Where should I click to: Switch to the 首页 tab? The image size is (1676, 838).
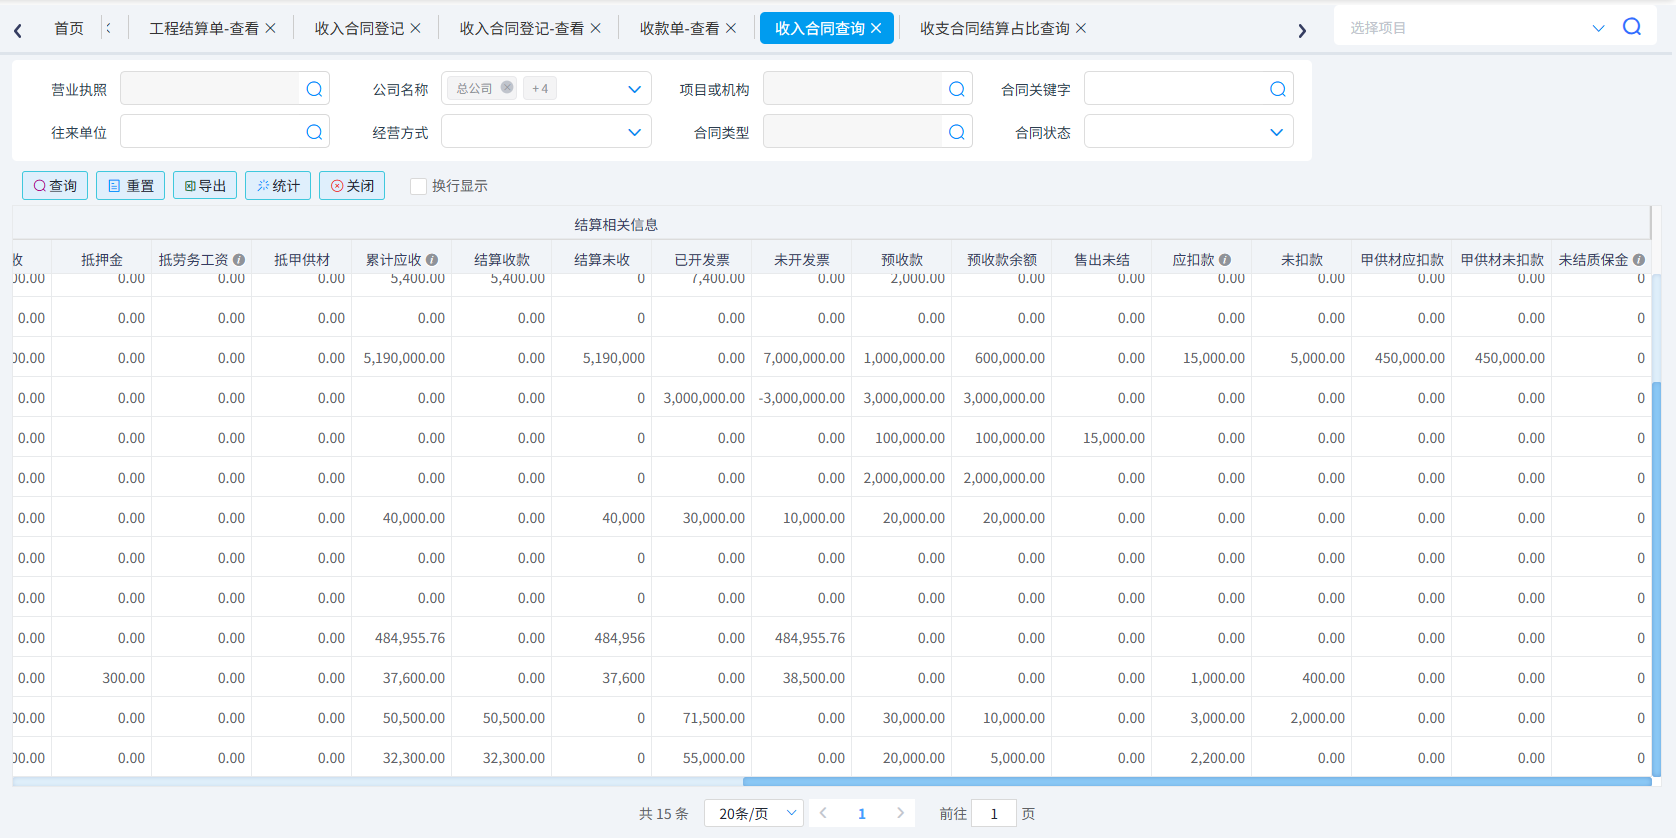(69, 28)
